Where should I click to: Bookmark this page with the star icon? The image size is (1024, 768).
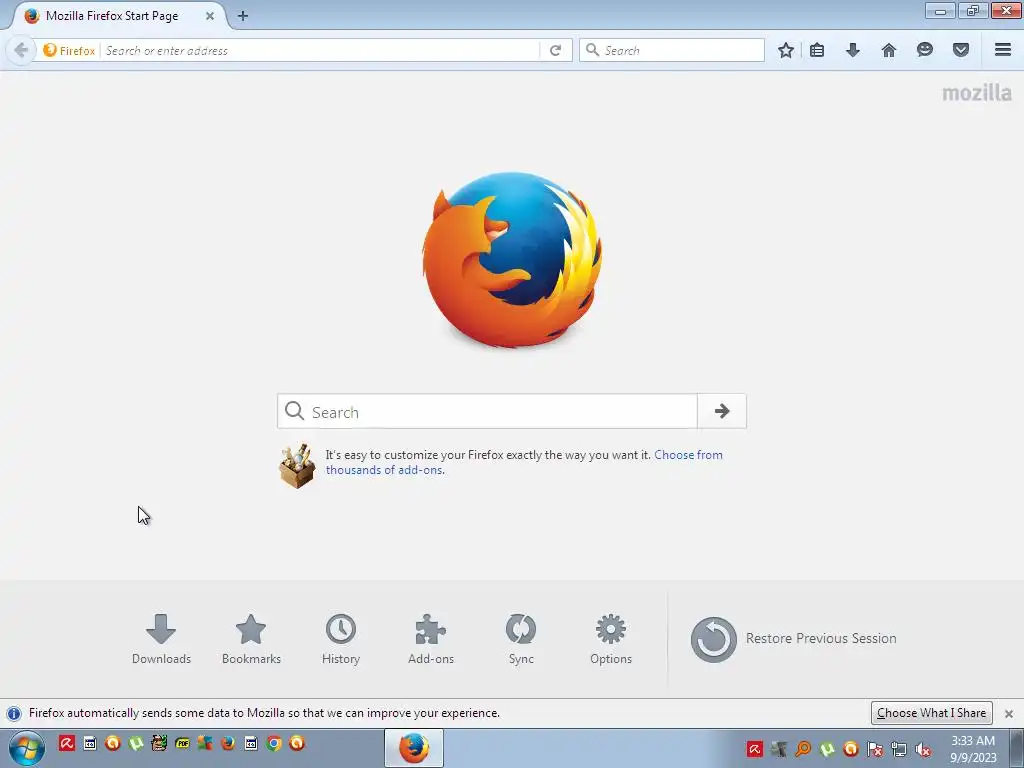[786, 50]
